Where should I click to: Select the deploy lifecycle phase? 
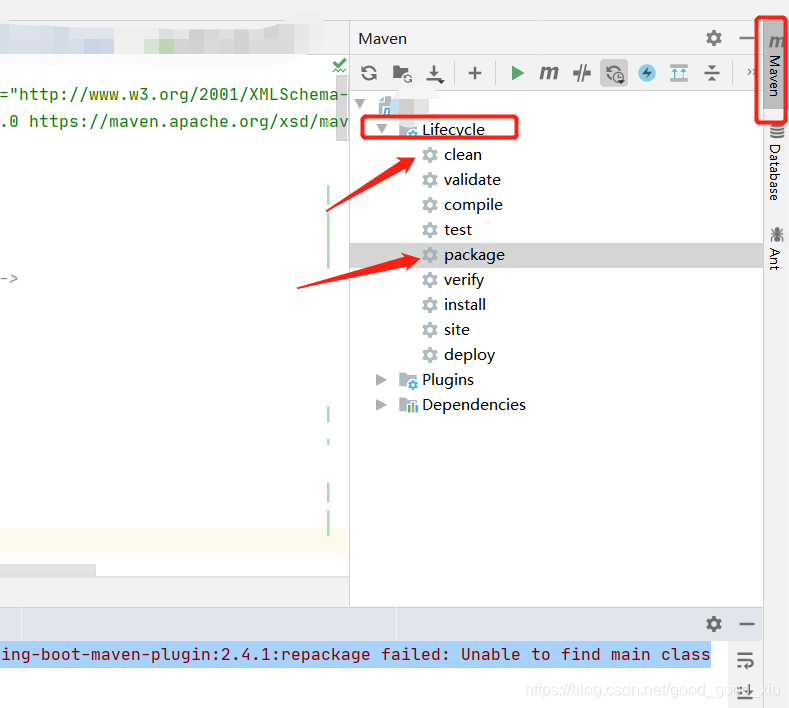pyautogui.click(x=469, y=355)
